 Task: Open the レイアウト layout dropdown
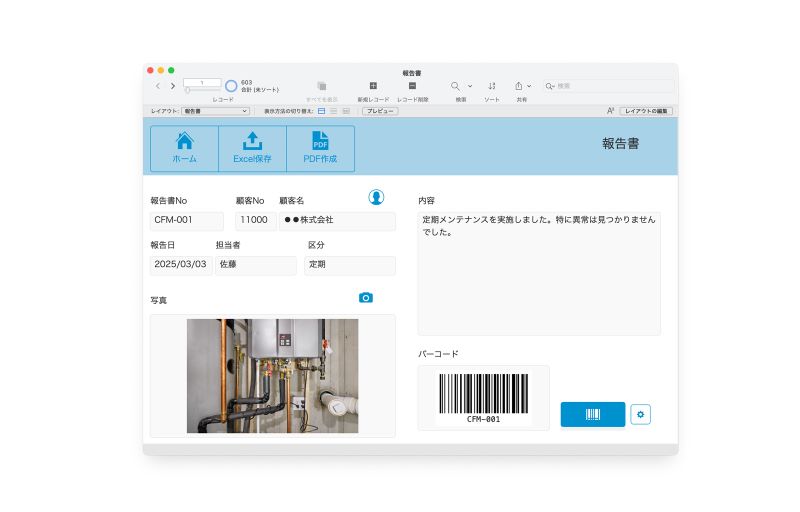(x=215, y=111)
